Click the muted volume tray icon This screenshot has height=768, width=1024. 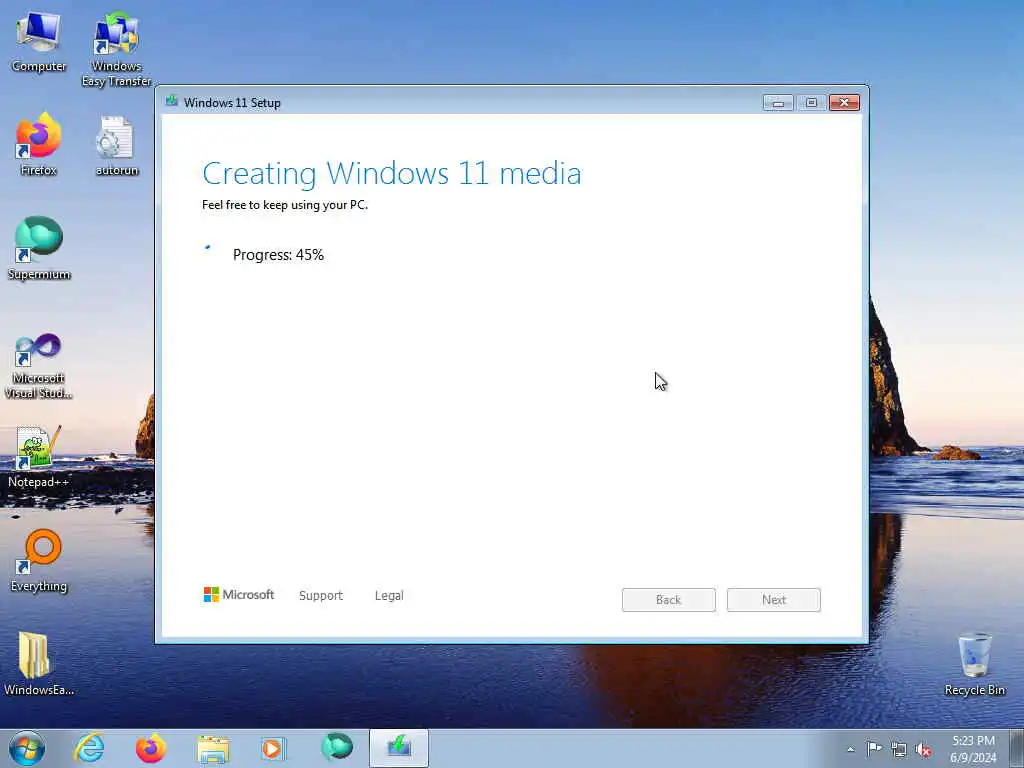(x=923, y=750)
